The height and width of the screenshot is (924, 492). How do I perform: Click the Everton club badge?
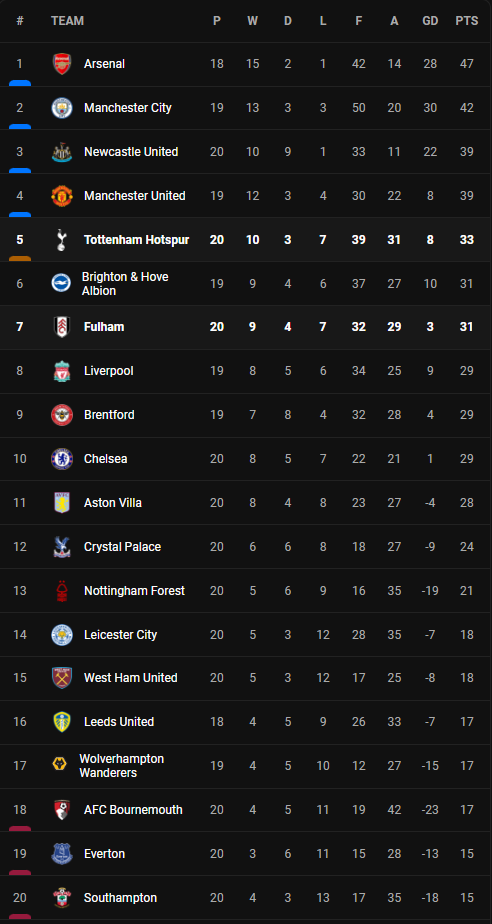click(62, 854)
